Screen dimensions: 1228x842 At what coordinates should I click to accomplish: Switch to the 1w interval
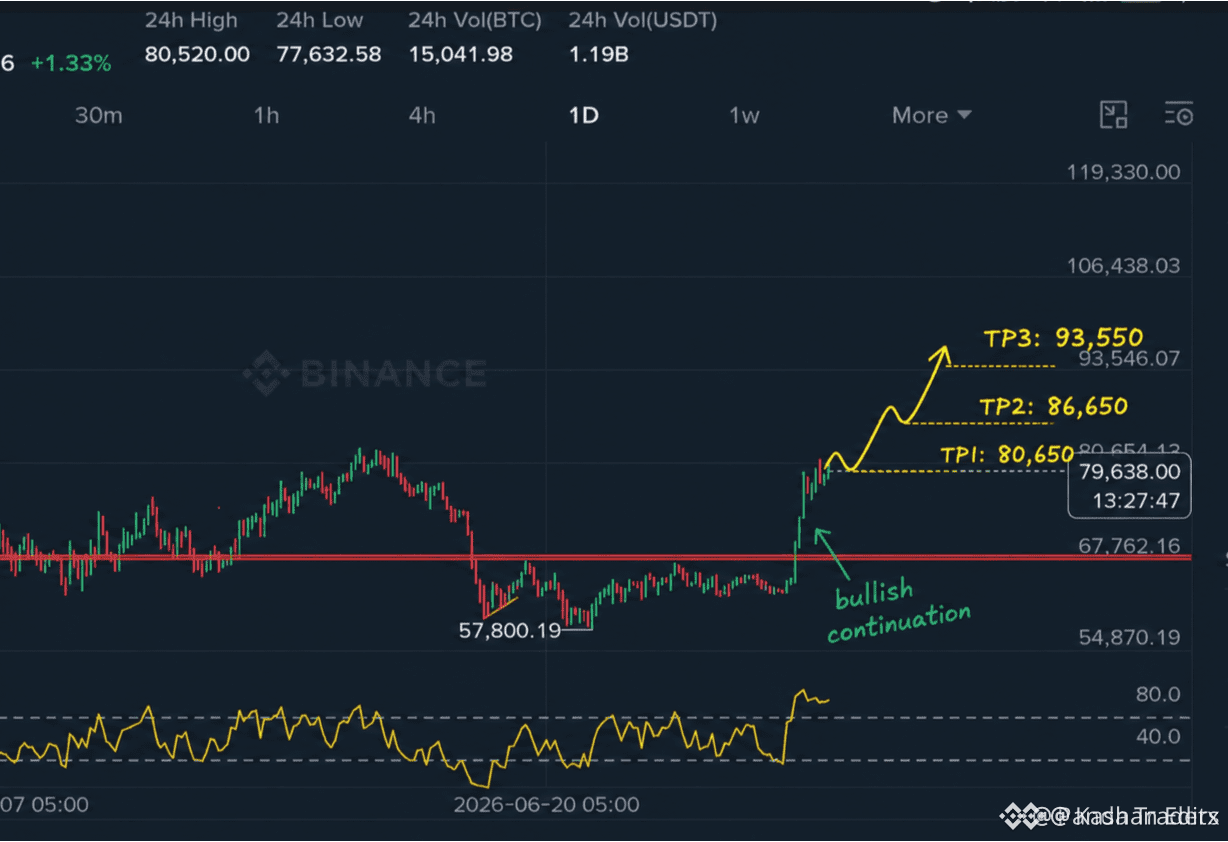point(744,115)
